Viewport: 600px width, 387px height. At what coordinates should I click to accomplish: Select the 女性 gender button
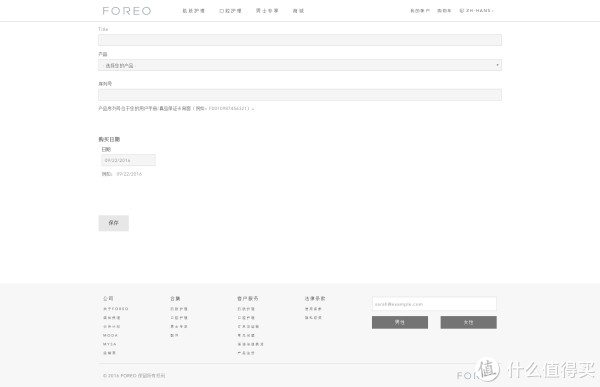(x=469, y=322)
